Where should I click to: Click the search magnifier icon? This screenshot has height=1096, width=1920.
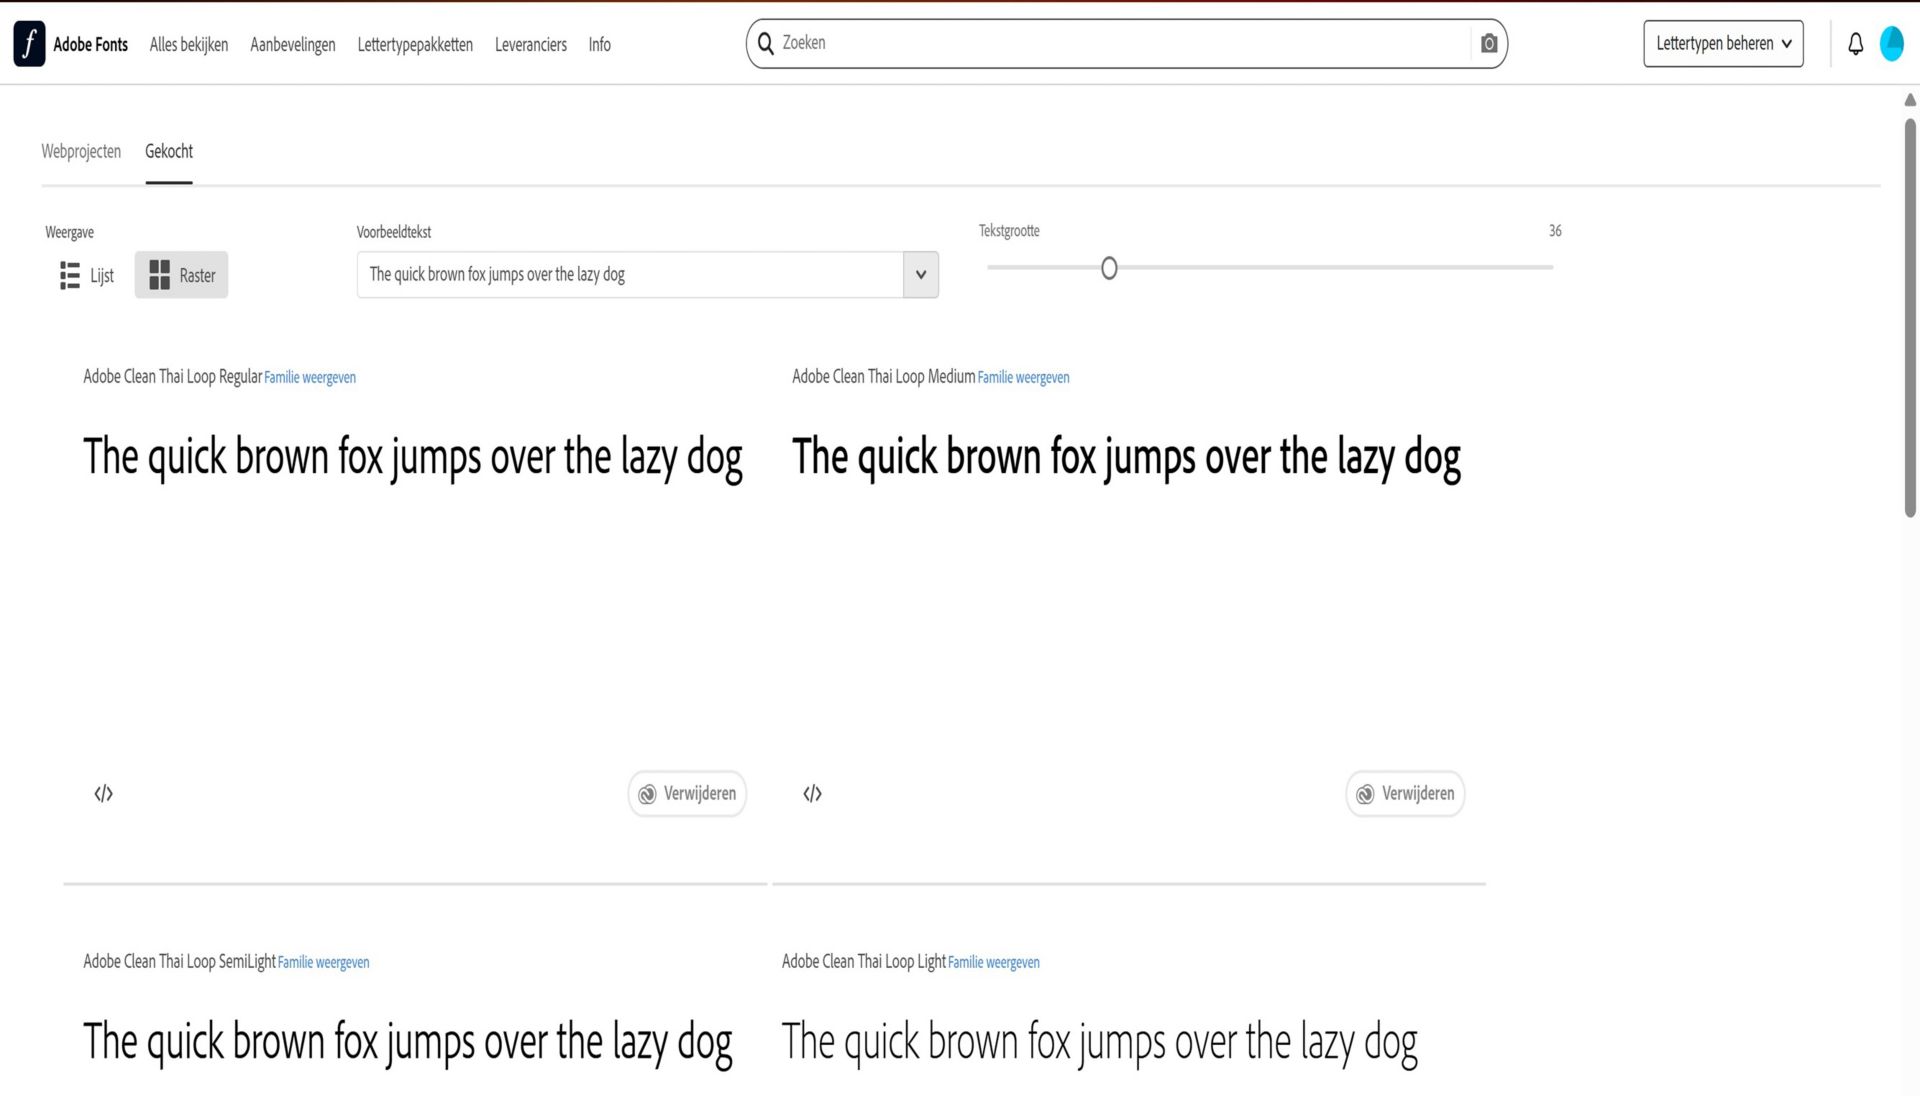pyautogui.click(x=766, y=44)
